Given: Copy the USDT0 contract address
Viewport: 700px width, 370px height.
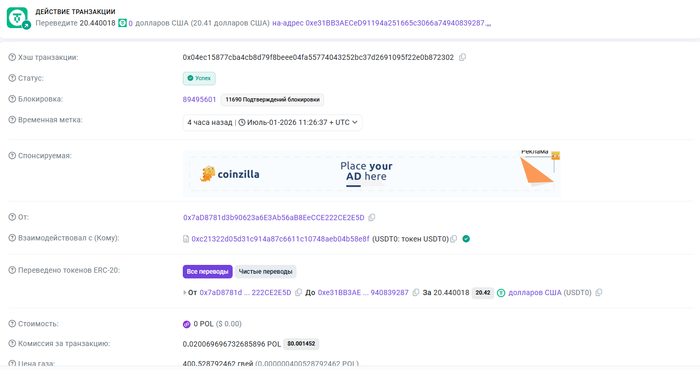Looking at the screenshot, I should pos(454,239).
